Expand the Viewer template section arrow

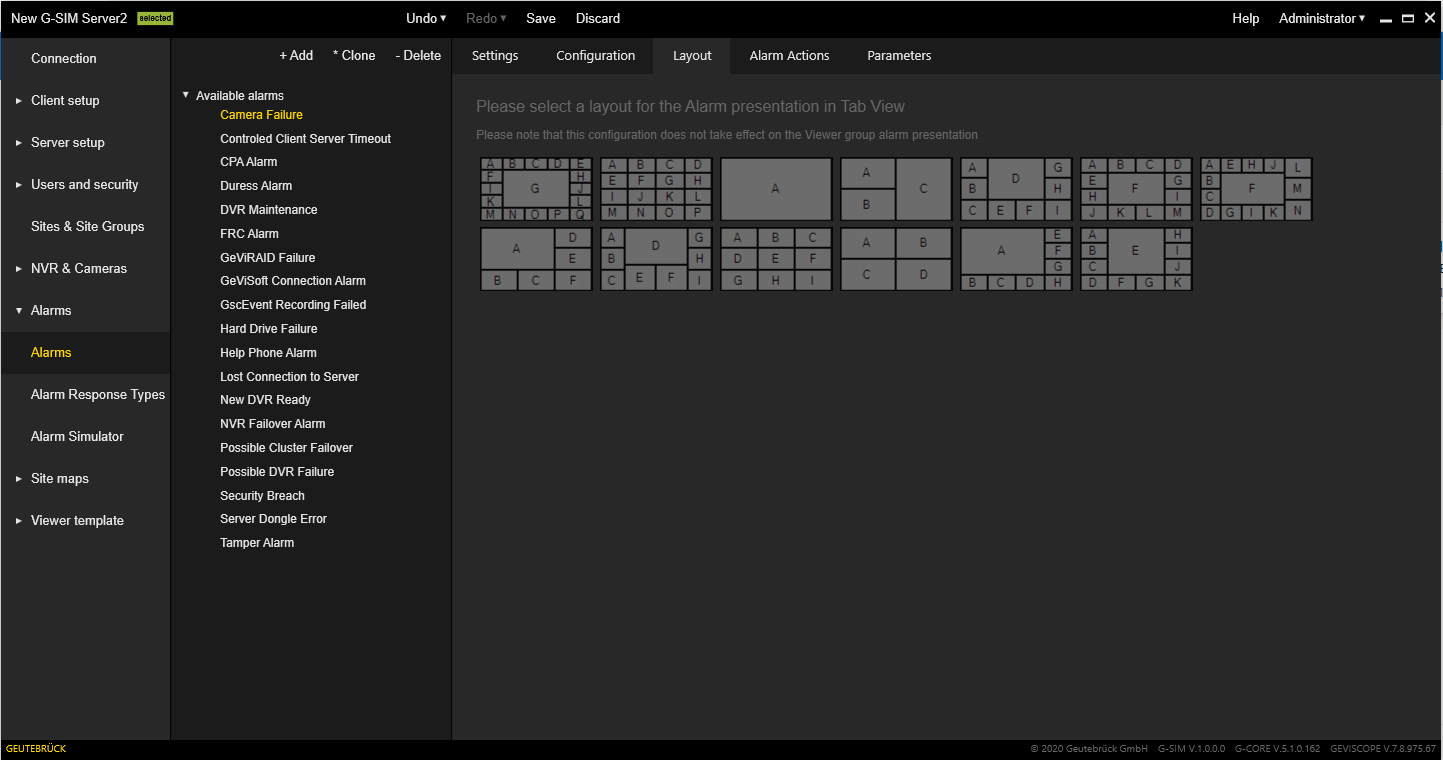[x=18, y=520]
